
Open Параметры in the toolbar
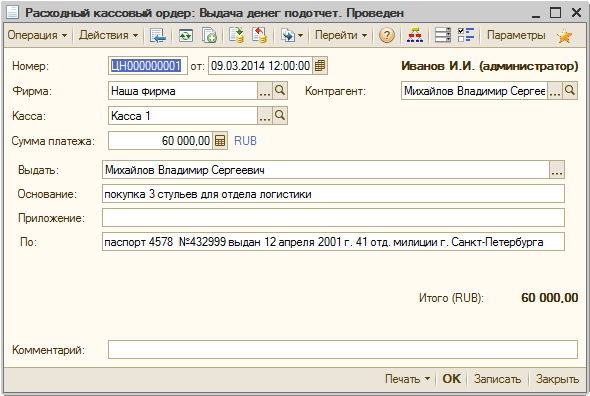pyautogui.click(x=516, y=35)
